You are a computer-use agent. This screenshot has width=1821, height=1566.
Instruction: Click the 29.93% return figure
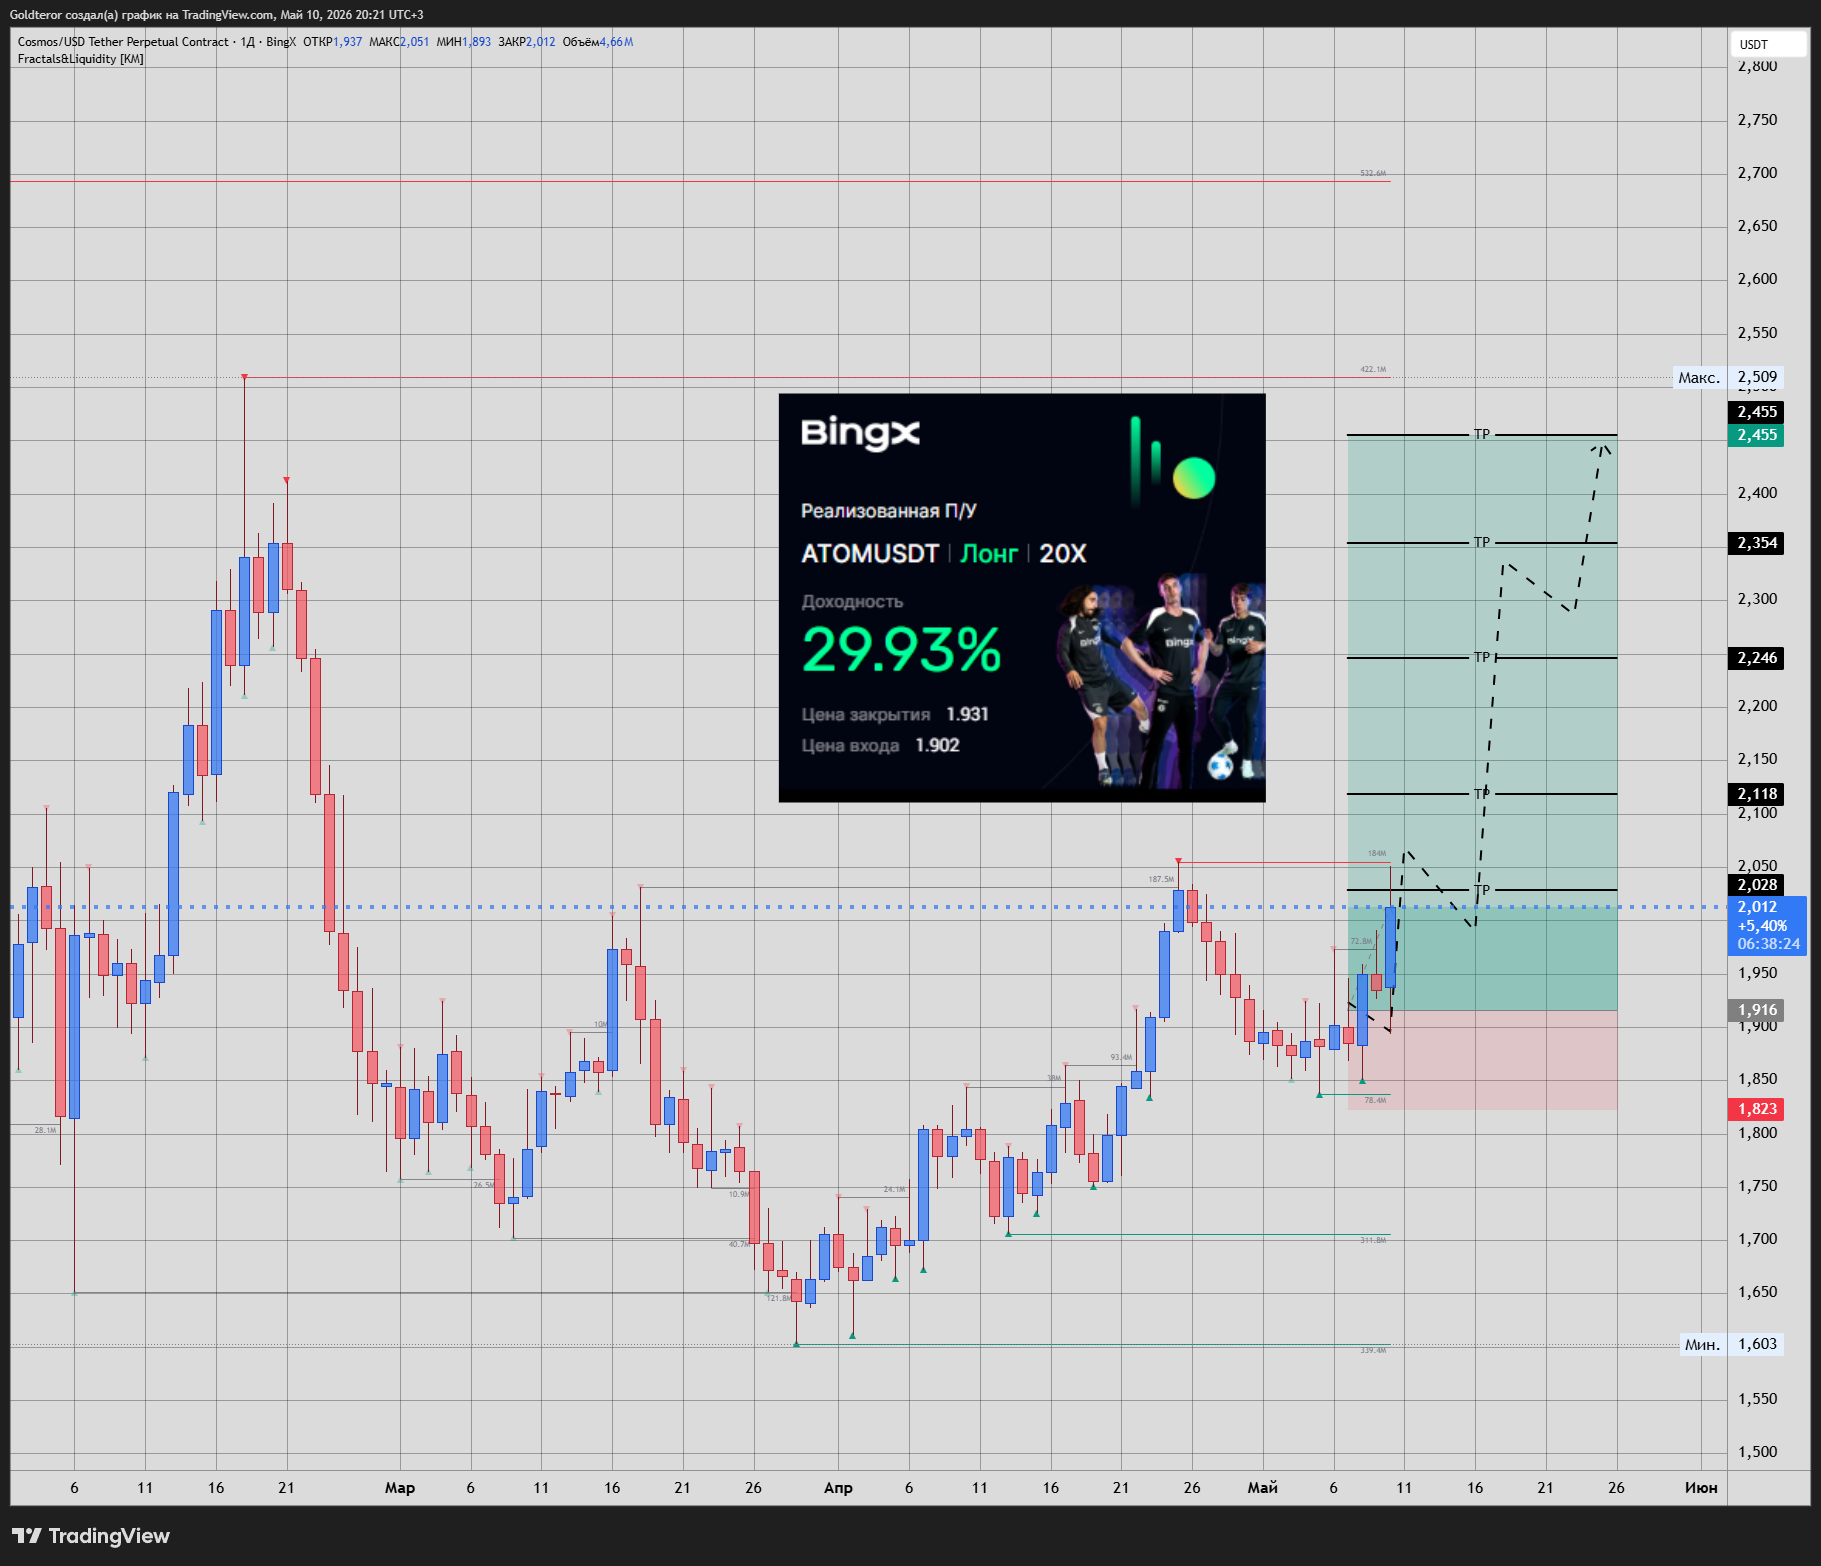coord(901,650)
